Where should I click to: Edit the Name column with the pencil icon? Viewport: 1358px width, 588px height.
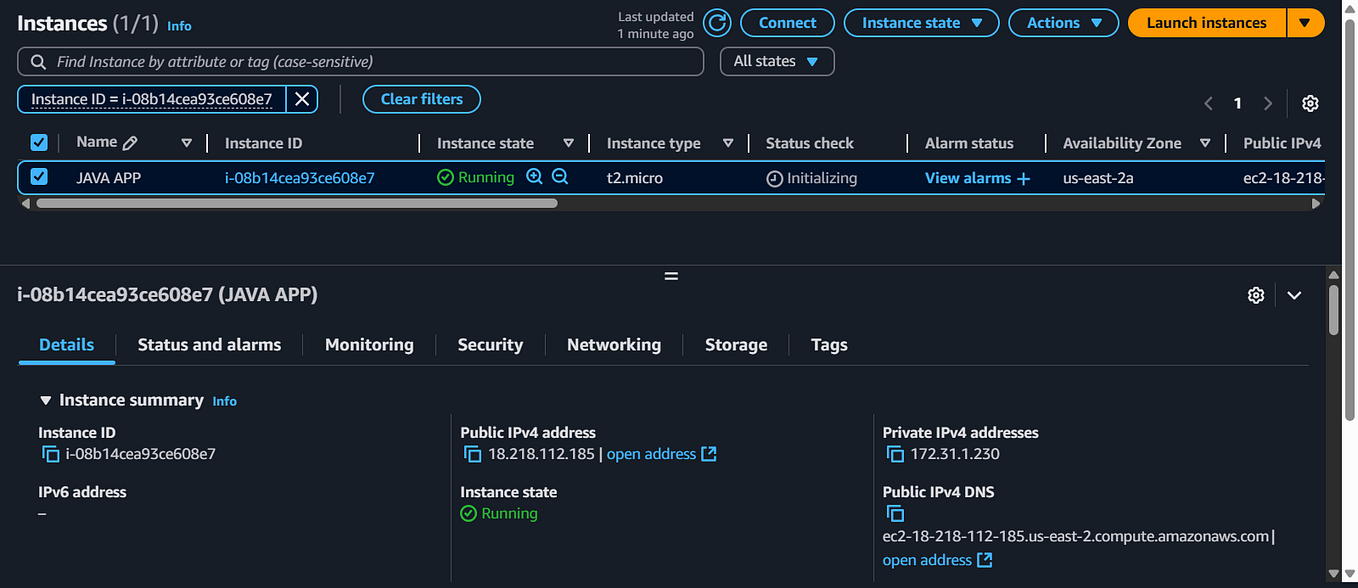coord(130,141)
